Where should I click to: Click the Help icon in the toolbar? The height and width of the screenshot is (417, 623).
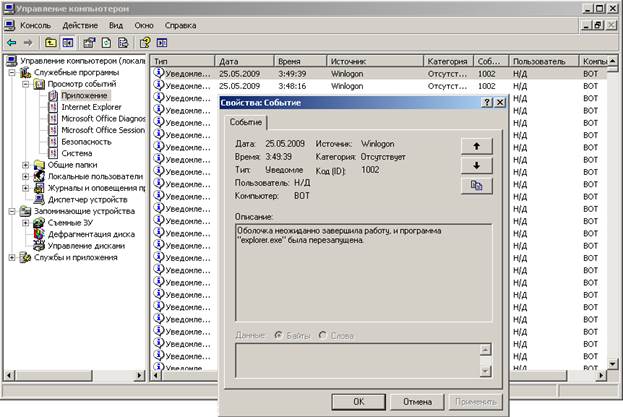pos(144,43)
